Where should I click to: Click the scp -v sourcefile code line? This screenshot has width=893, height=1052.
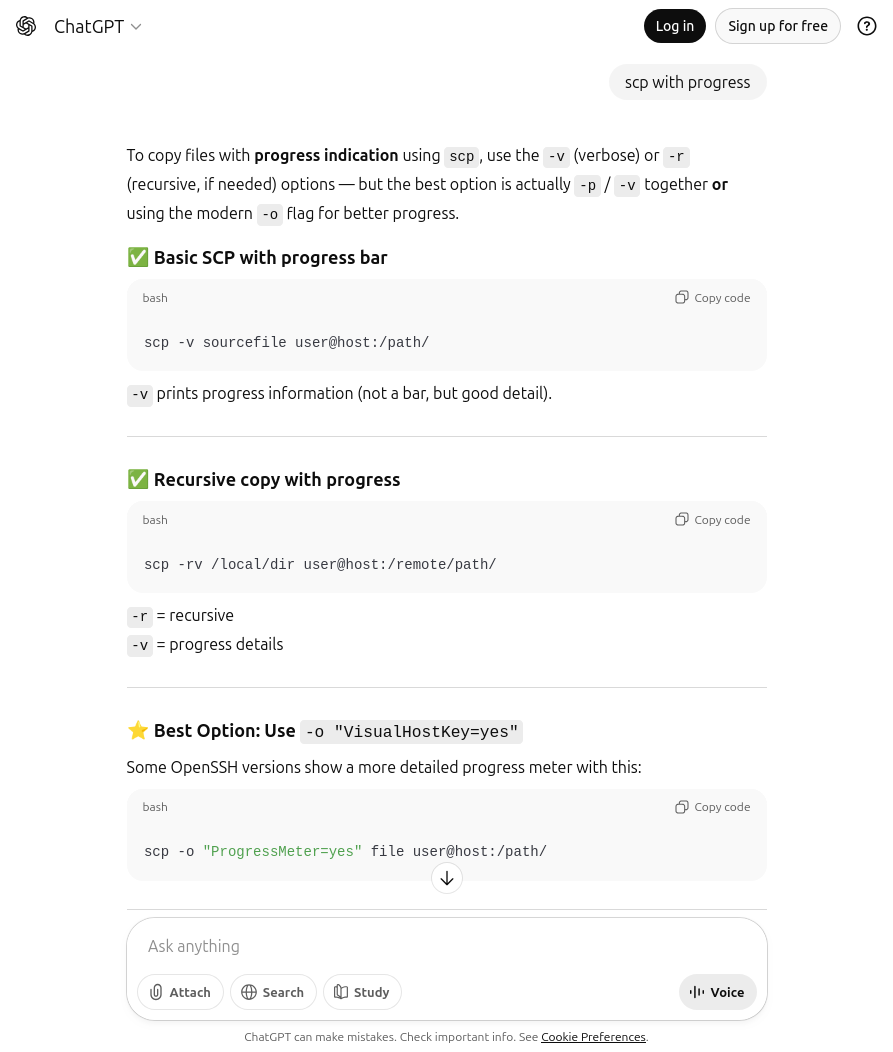click(x=286, y=342)
